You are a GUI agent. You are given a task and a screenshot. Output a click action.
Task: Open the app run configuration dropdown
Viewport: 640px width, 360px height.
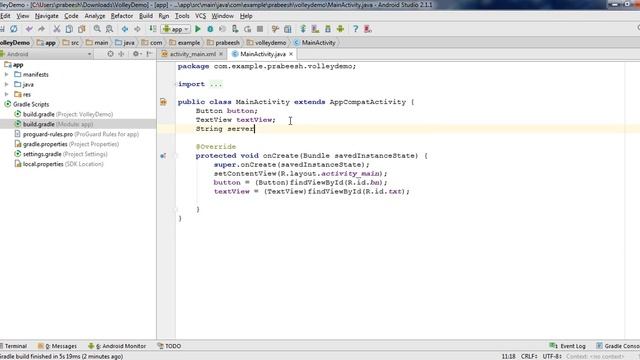pyautogui.click(x=176, y=29)
